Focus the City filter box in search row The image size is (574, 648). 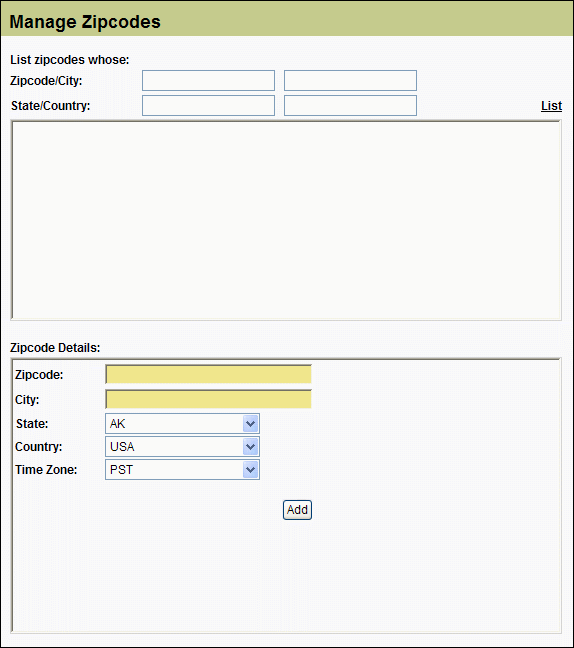point(350,81)
